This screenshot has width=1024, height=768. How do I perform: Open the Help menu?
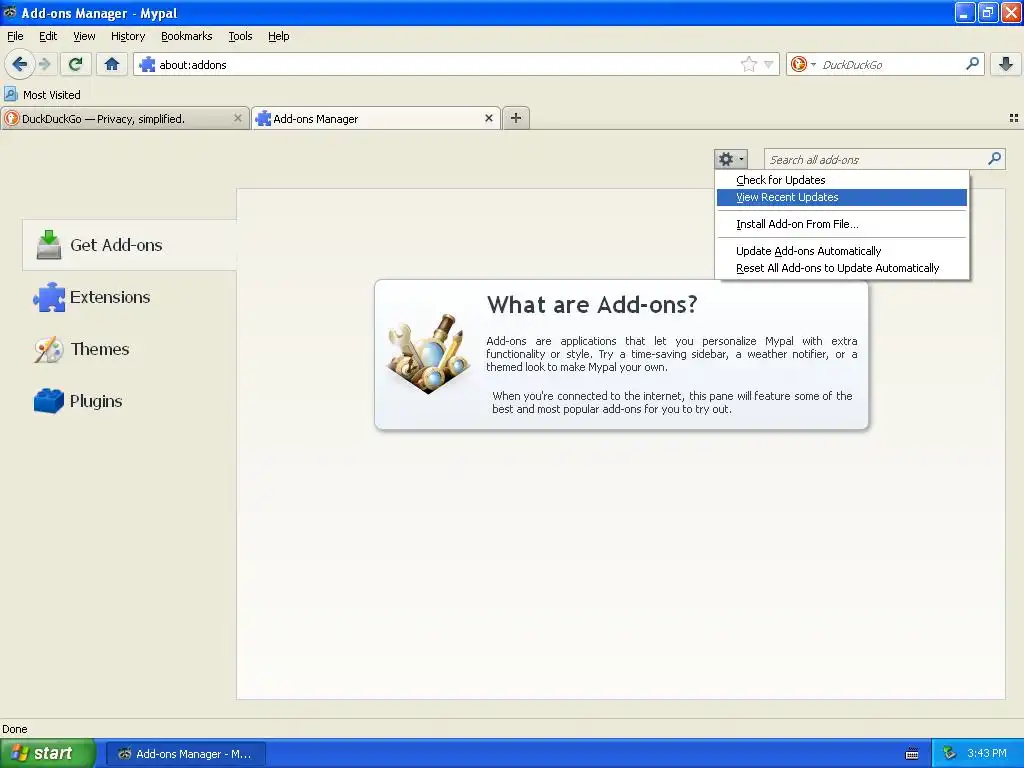[x=278, y=36]
